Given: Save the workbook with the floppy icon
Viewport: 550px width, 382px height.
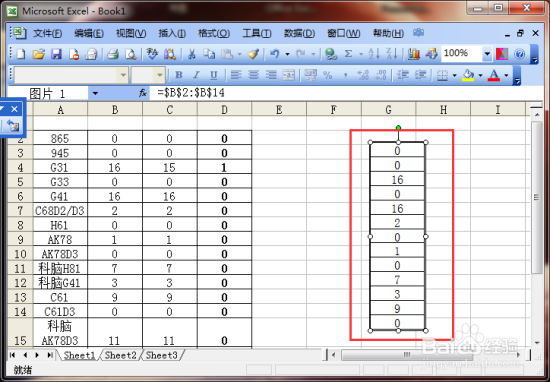Looking at the screenshot, I should click(56, 54).
